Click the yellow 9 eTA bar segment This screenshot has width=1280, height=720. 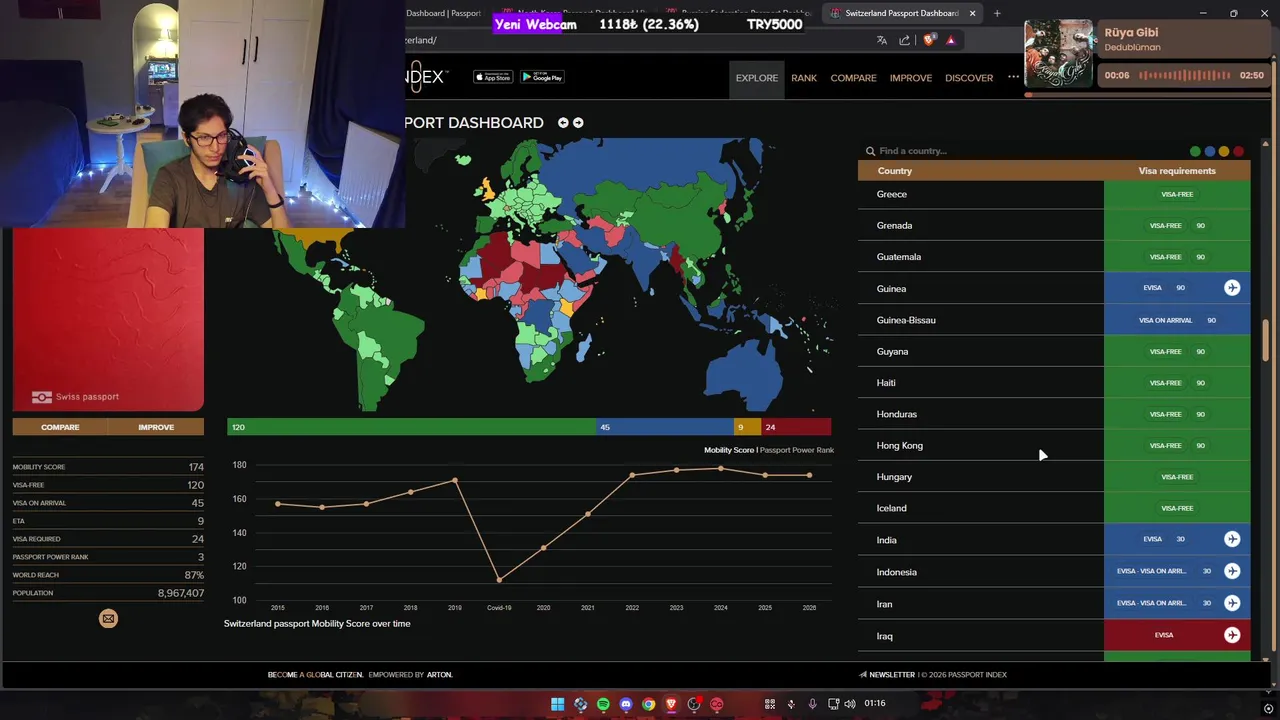pyautogui.click(x=747, y=427)
